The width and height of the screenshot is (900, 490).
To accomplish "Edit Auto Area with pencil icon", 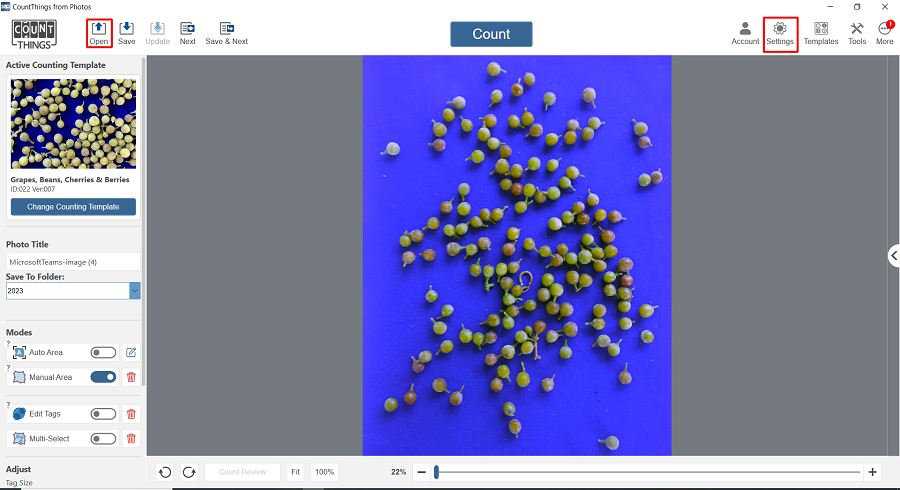I will 131,352.
